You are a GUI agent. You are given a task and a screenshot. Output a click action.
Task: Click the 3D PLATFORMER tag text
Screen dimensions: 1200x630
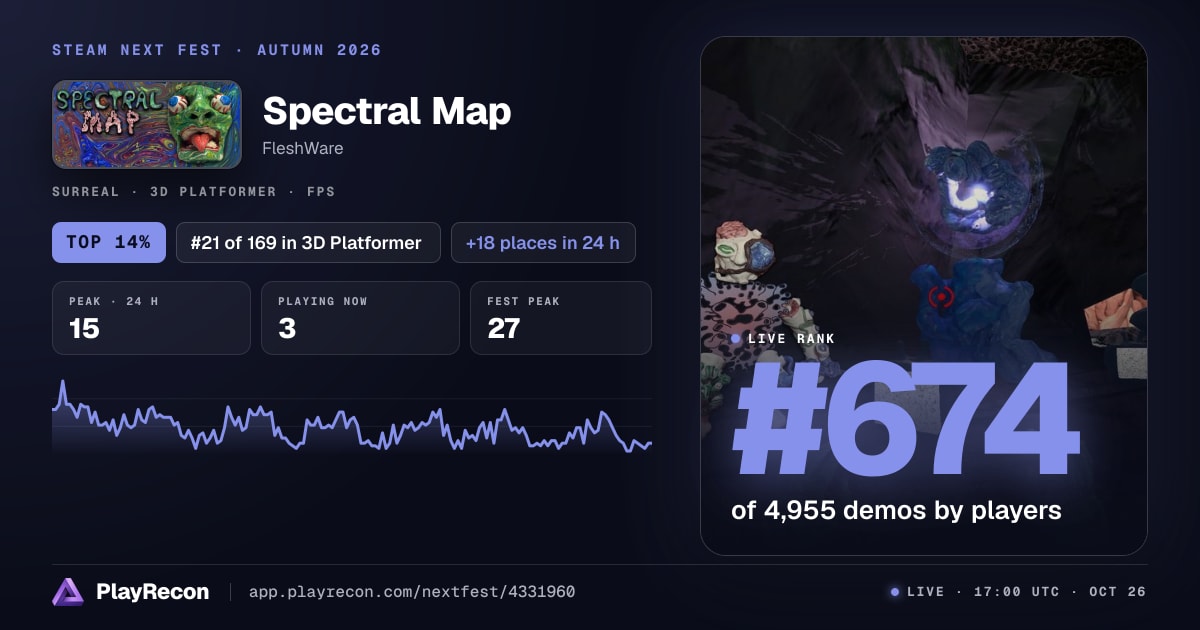point(212,191)
